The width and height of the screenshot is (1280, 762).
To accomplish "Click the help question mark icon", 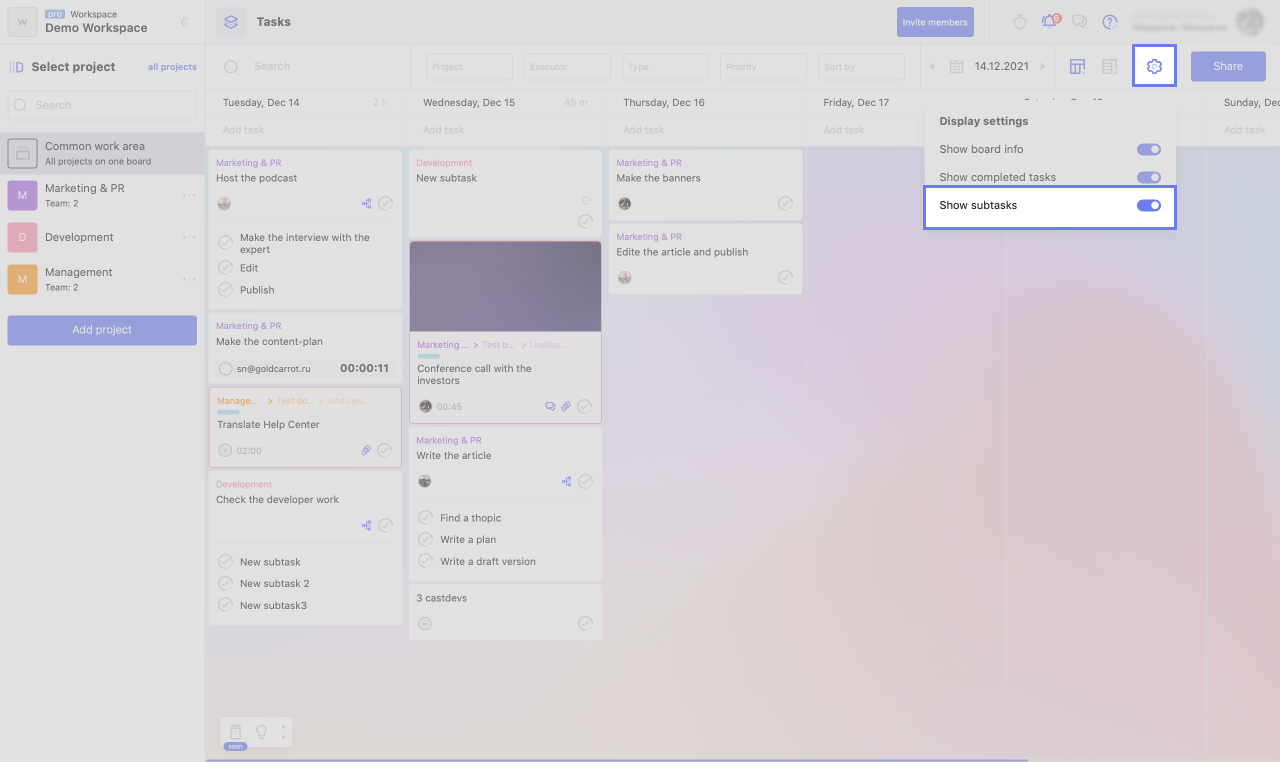I will point(1109,22).
